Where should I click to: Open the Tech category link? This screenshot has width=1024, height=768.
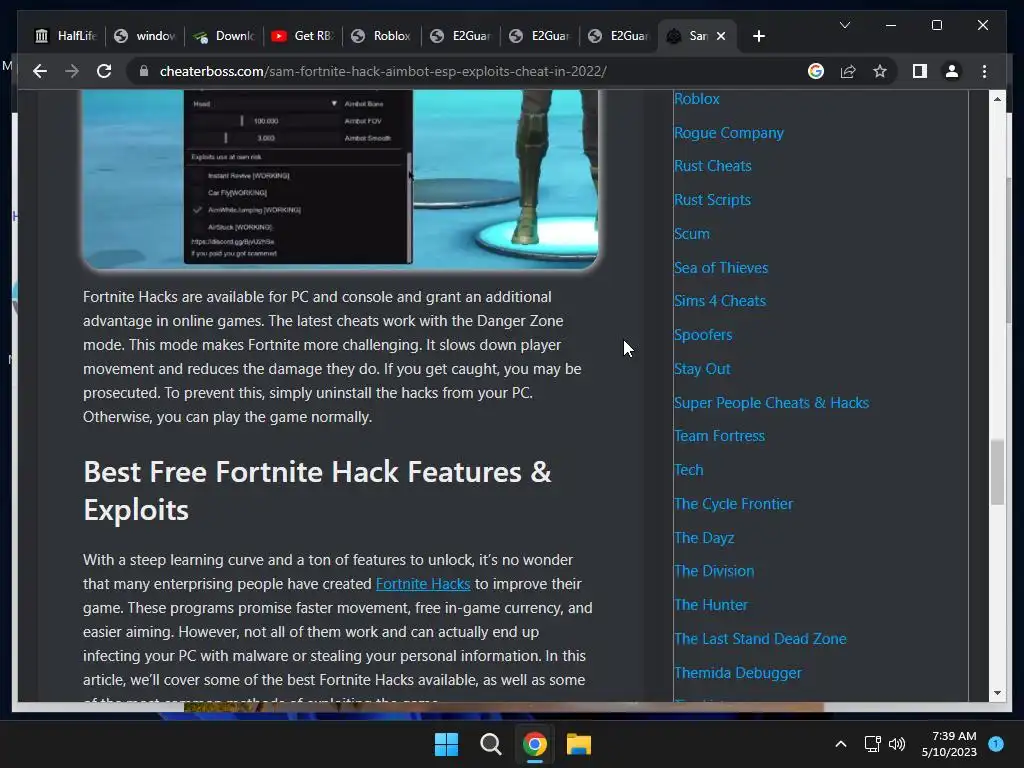(x=688, y=470)
